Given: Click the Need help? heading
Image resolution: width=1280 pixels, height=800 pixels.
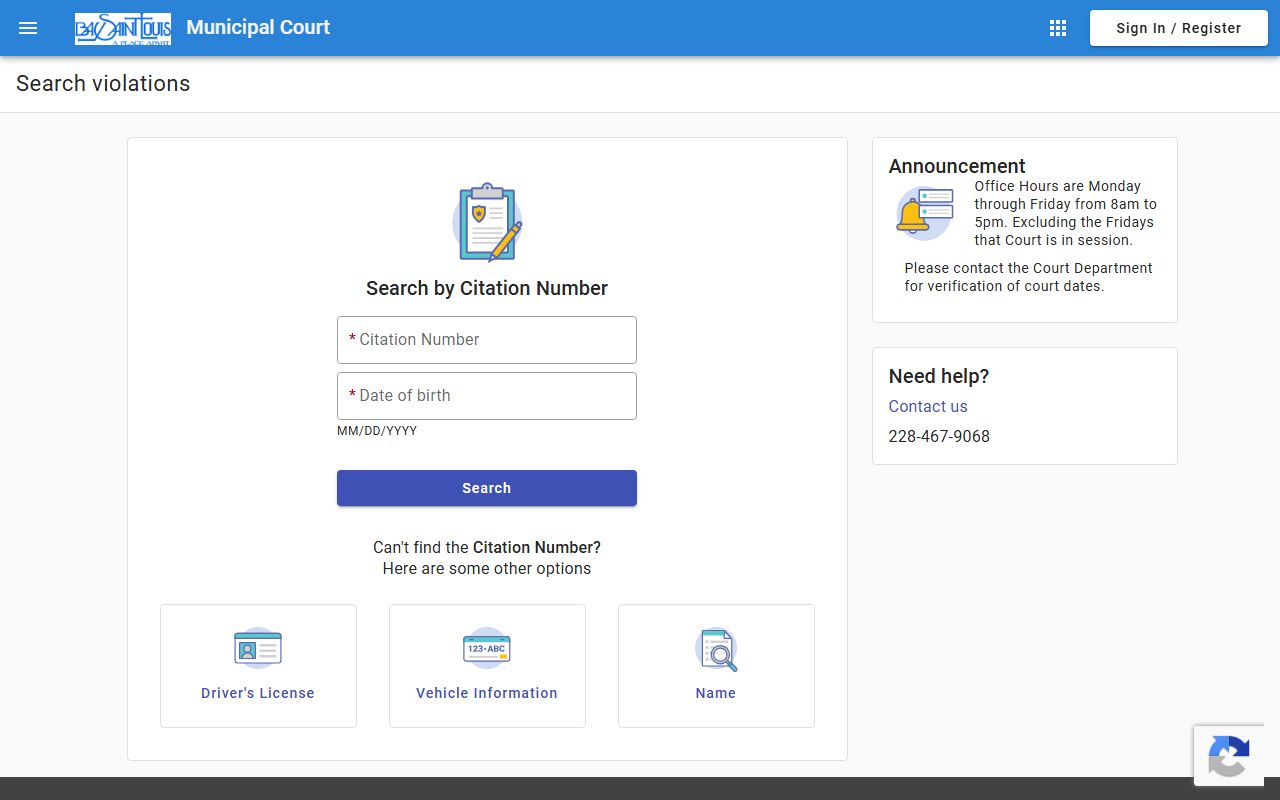Looking at the screenshot, I should pos(939,376).
